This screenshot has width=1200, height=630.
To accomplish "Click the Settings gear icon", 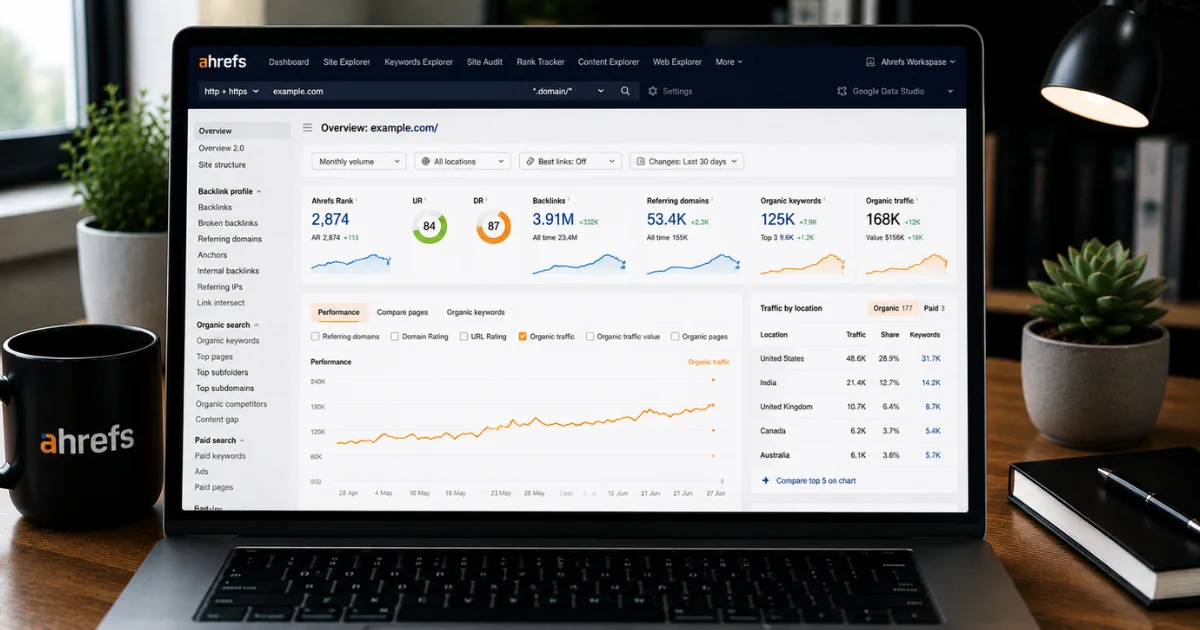I will pyautogui.click(x=653, y=91).
